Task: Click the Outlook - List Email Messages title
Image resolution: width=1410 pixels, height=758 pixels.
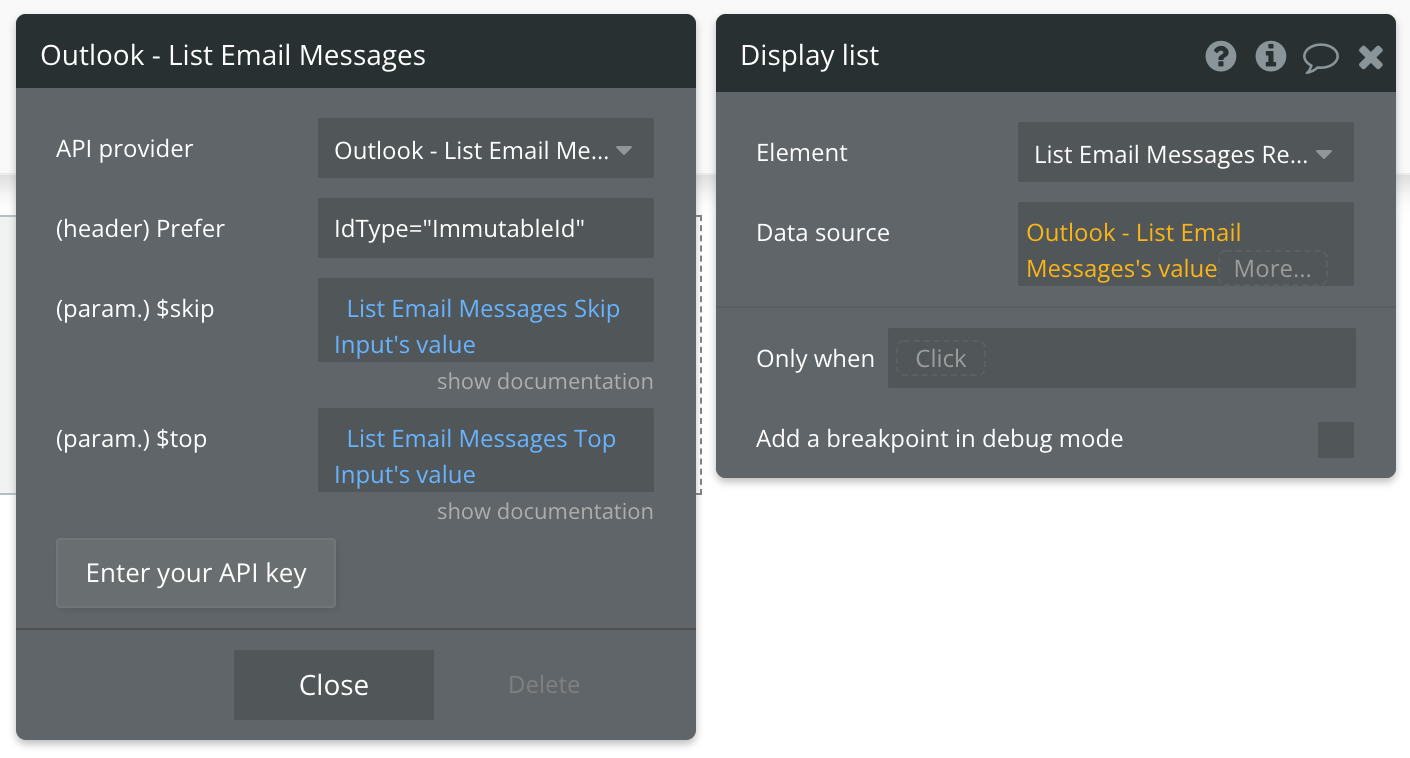Action: click(233, 55)
